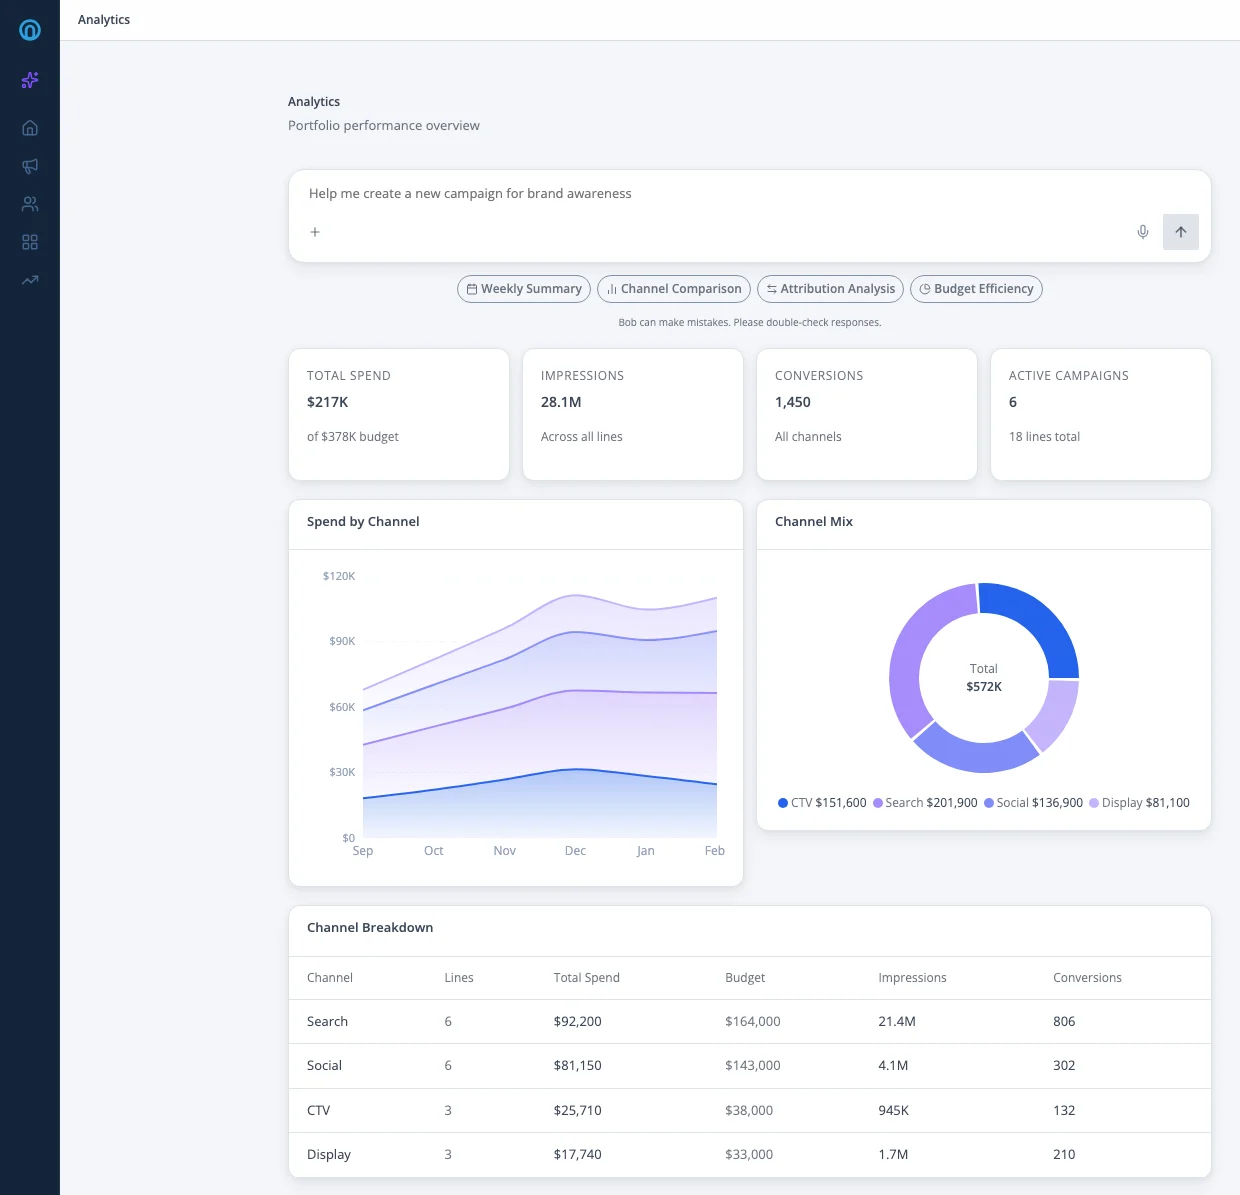Click the Active Campaigns card

tap(1101, 414)
